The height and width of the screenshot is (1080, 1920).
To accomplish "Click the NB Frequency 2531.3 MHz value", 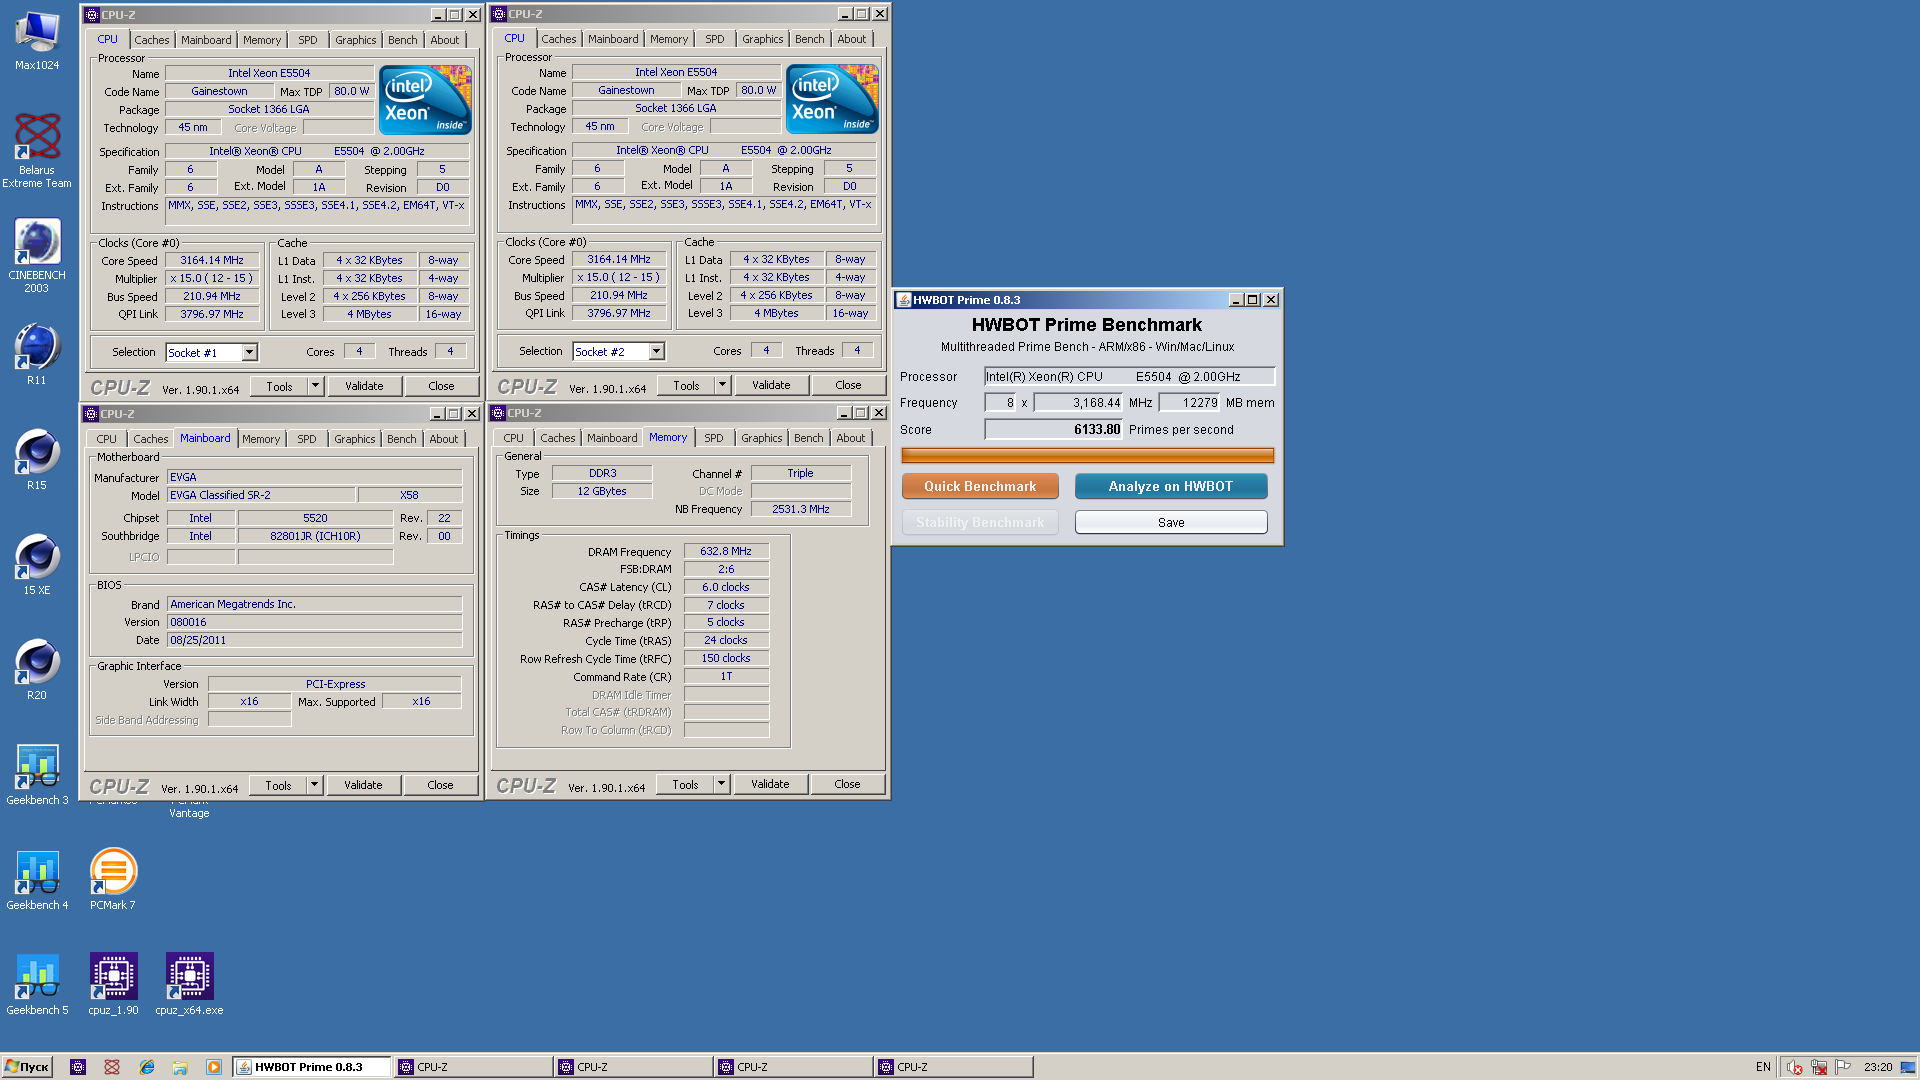I will click(801, 509).
